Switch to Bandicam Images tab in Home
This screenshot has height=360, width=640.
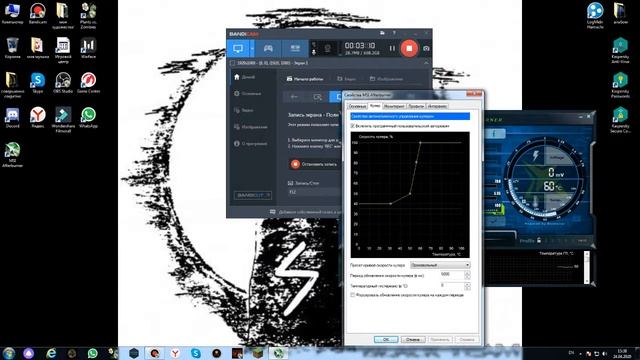click(386, 79)
